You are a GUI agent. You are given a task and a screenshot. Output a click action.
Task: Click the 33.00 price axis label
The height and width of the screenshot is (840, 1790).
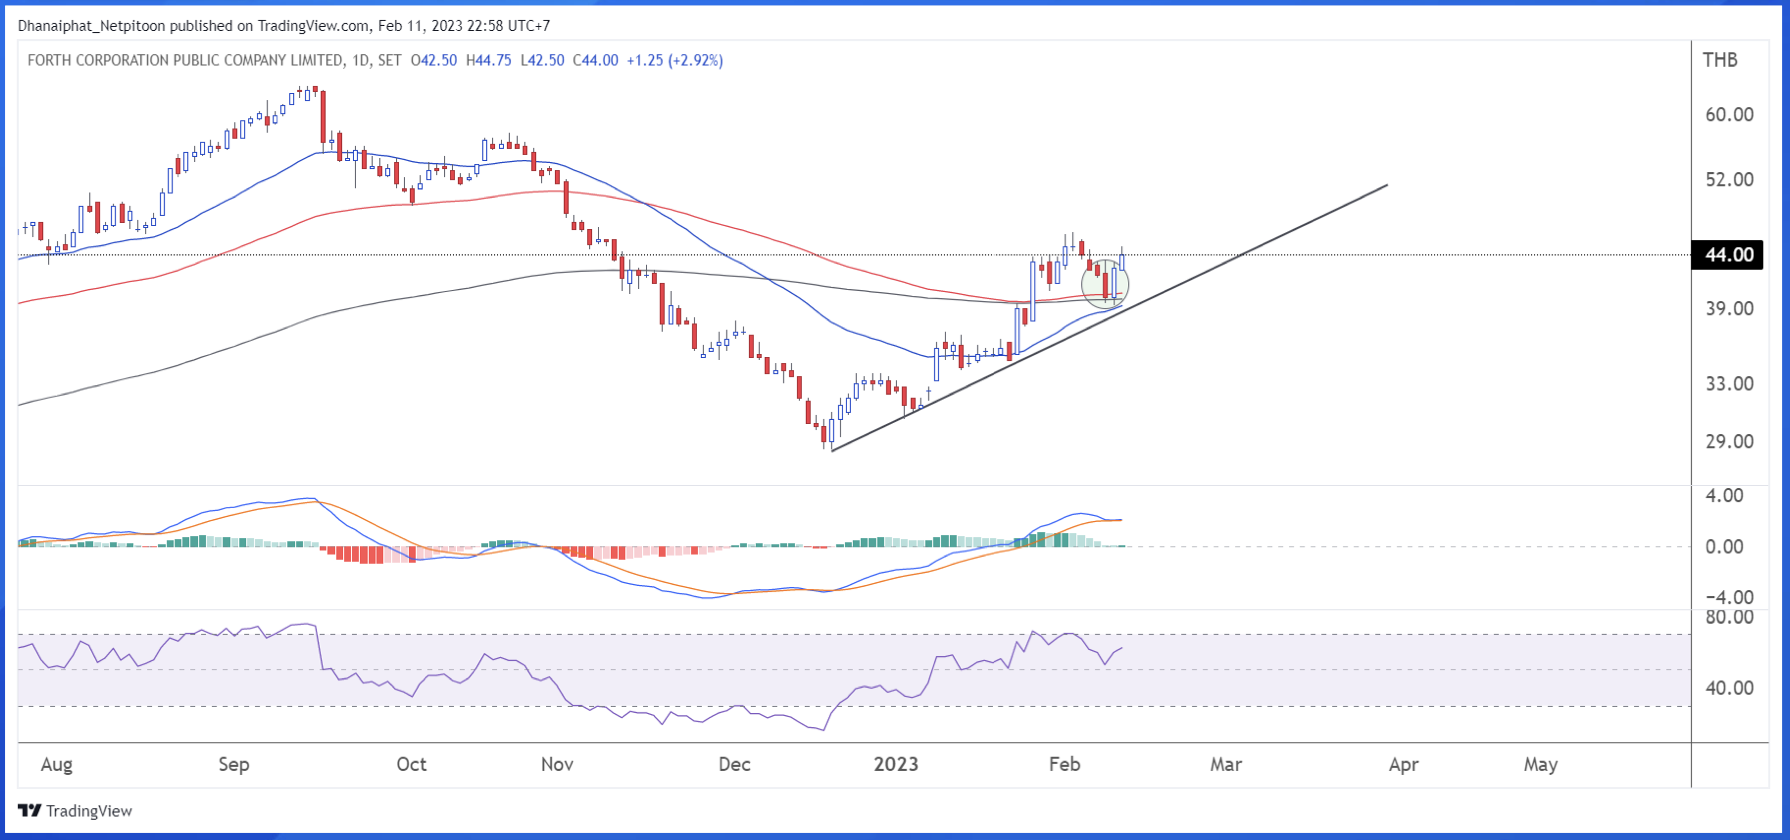[1729, 383]
